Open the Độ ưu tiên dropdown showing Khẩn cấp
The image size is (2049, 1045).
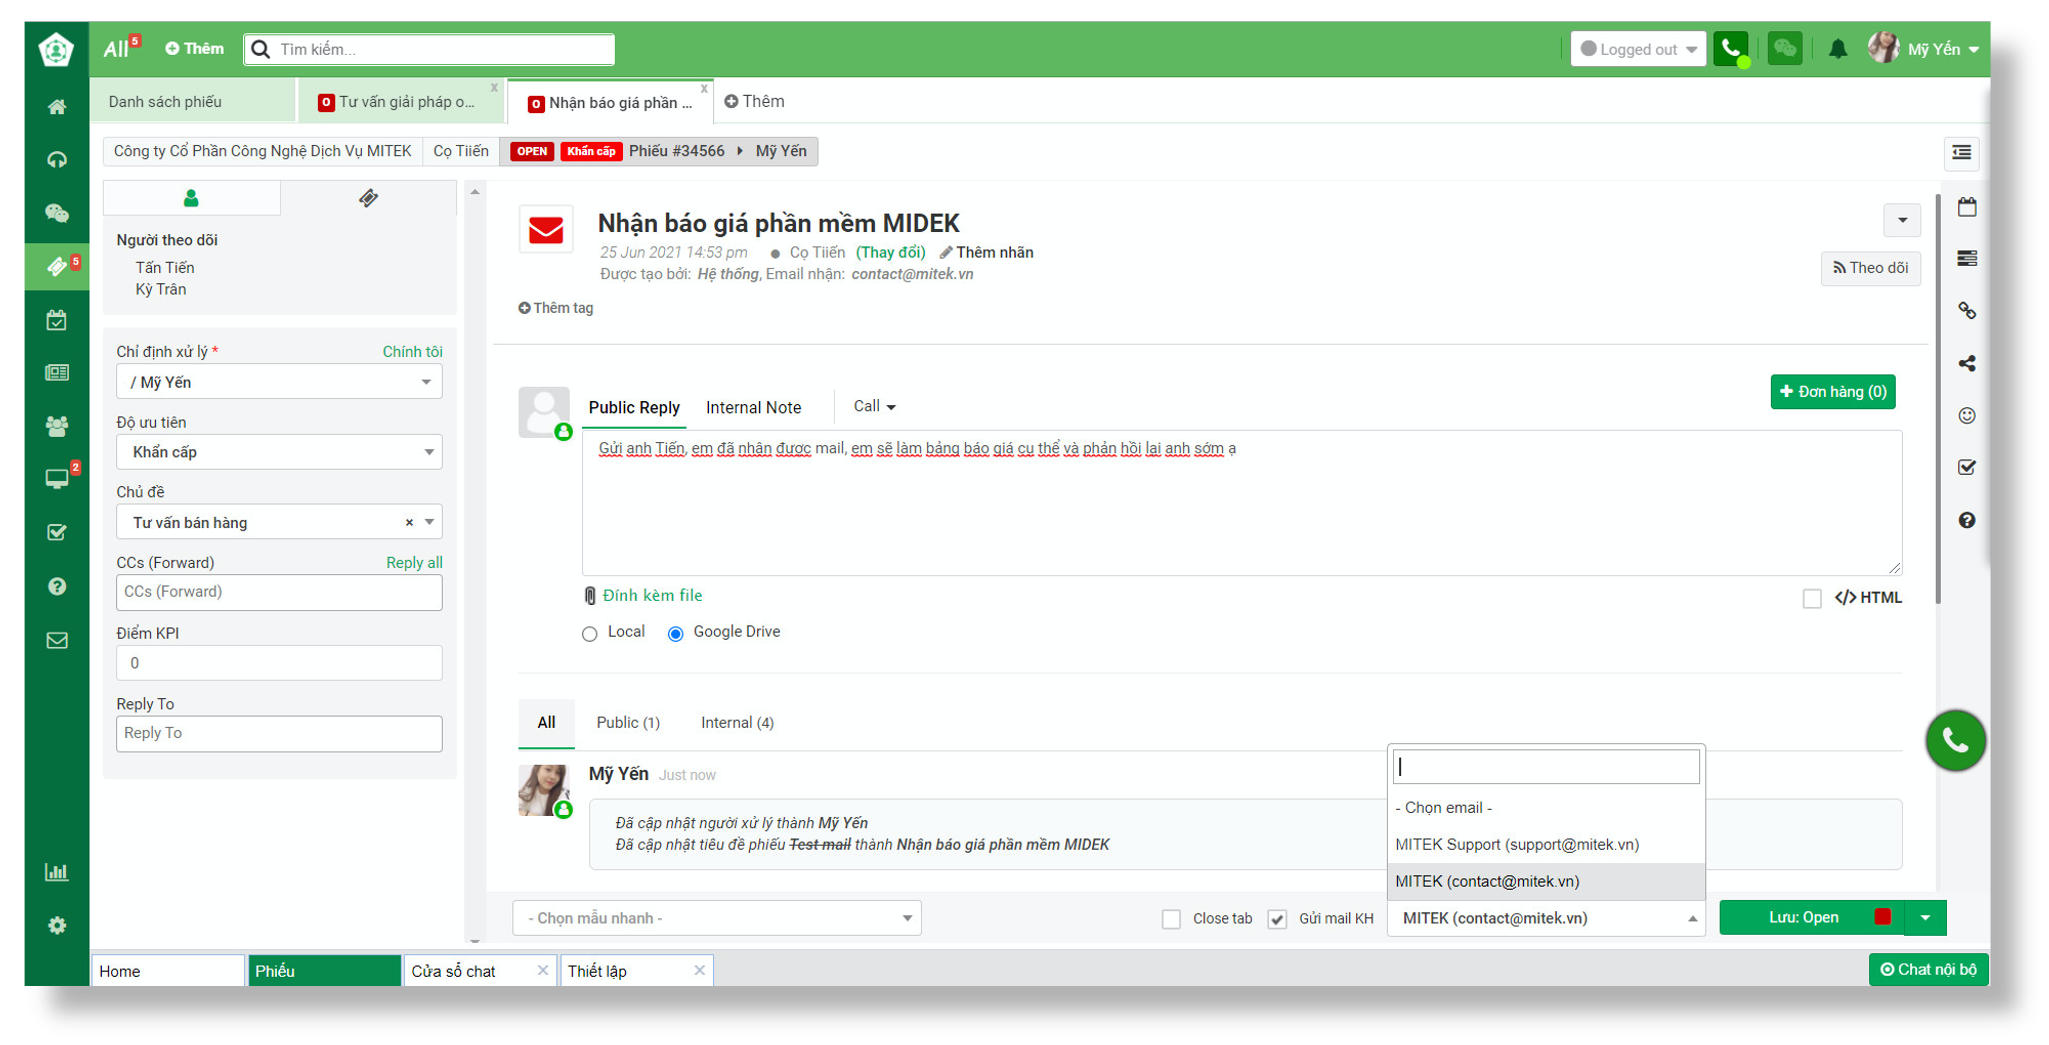tap(279, 452)
